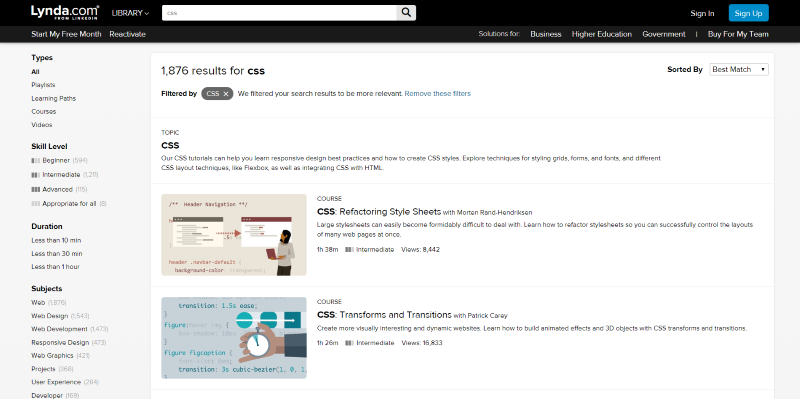The image size is (800, 399).
Task: Filter by Projects subject
Action: tap(53, 369)
